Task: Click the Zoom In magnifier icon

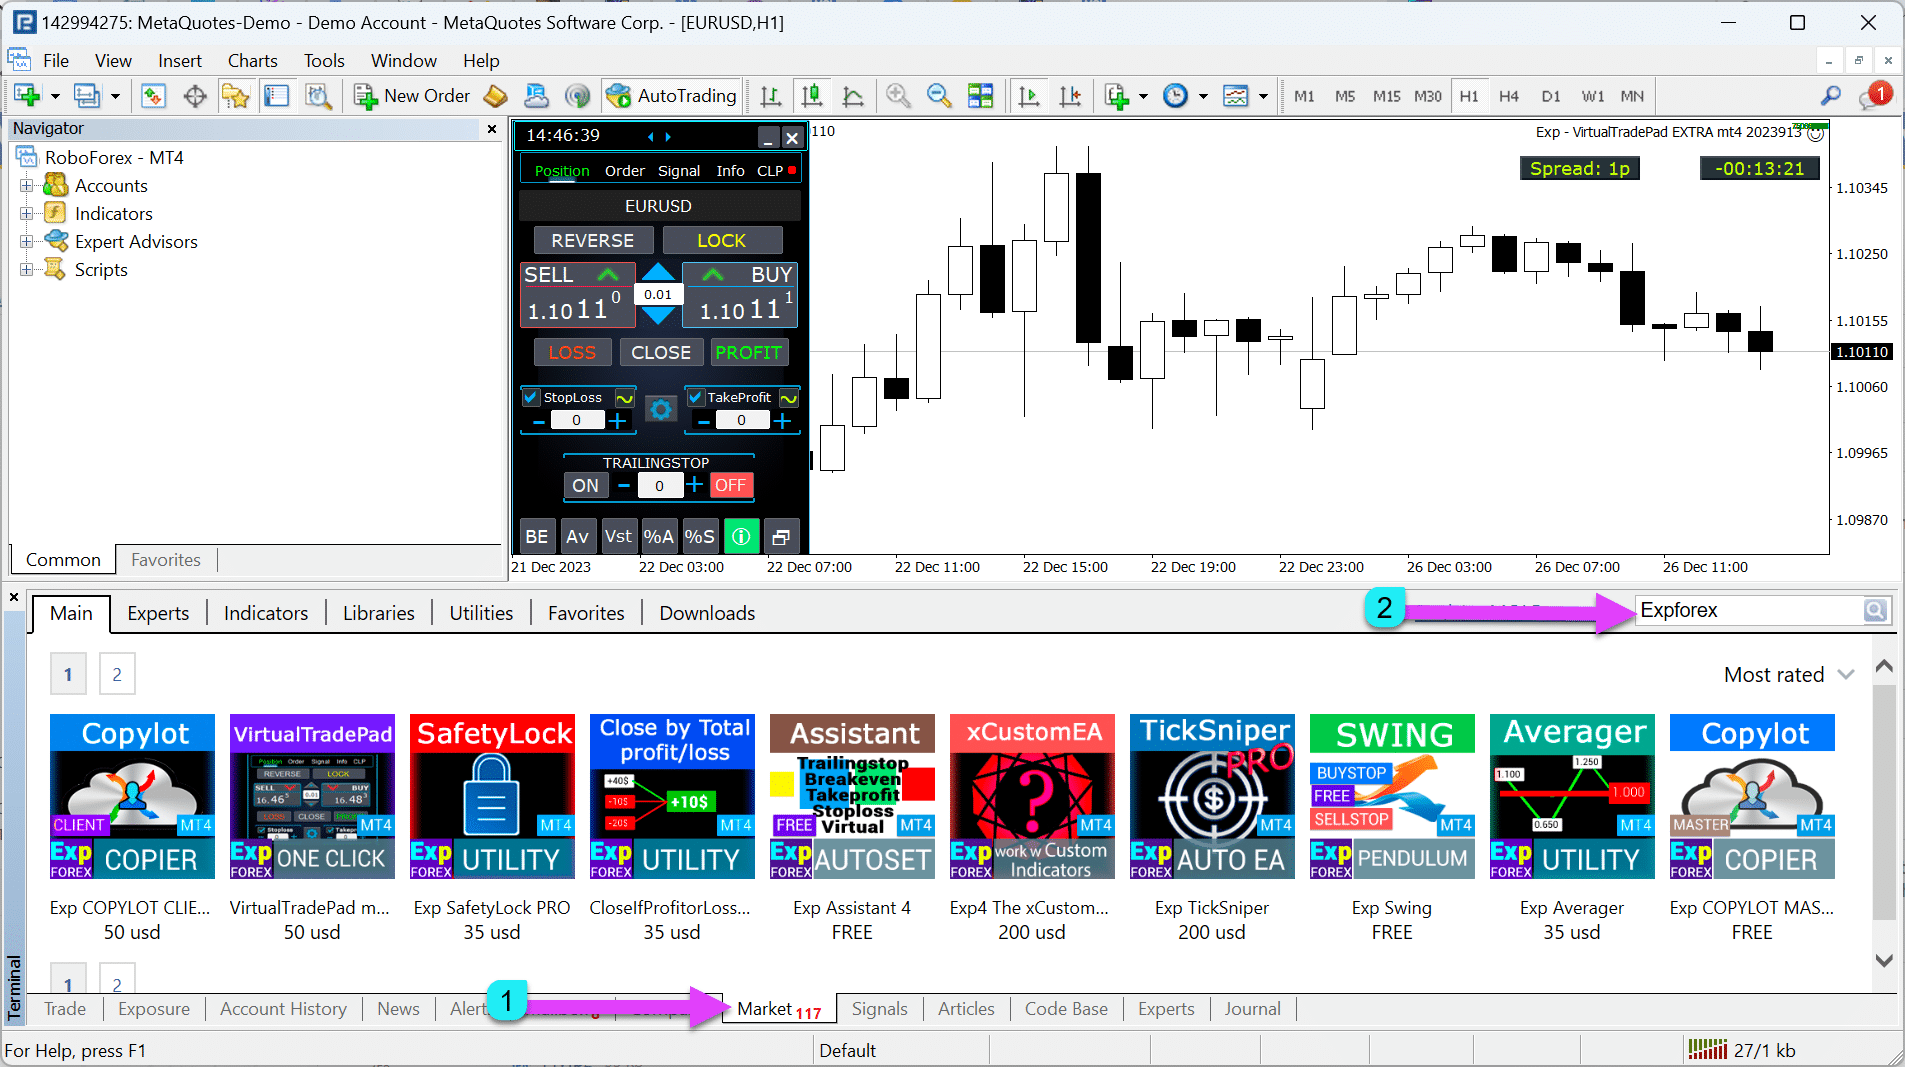Action: (x=898, y=96)
